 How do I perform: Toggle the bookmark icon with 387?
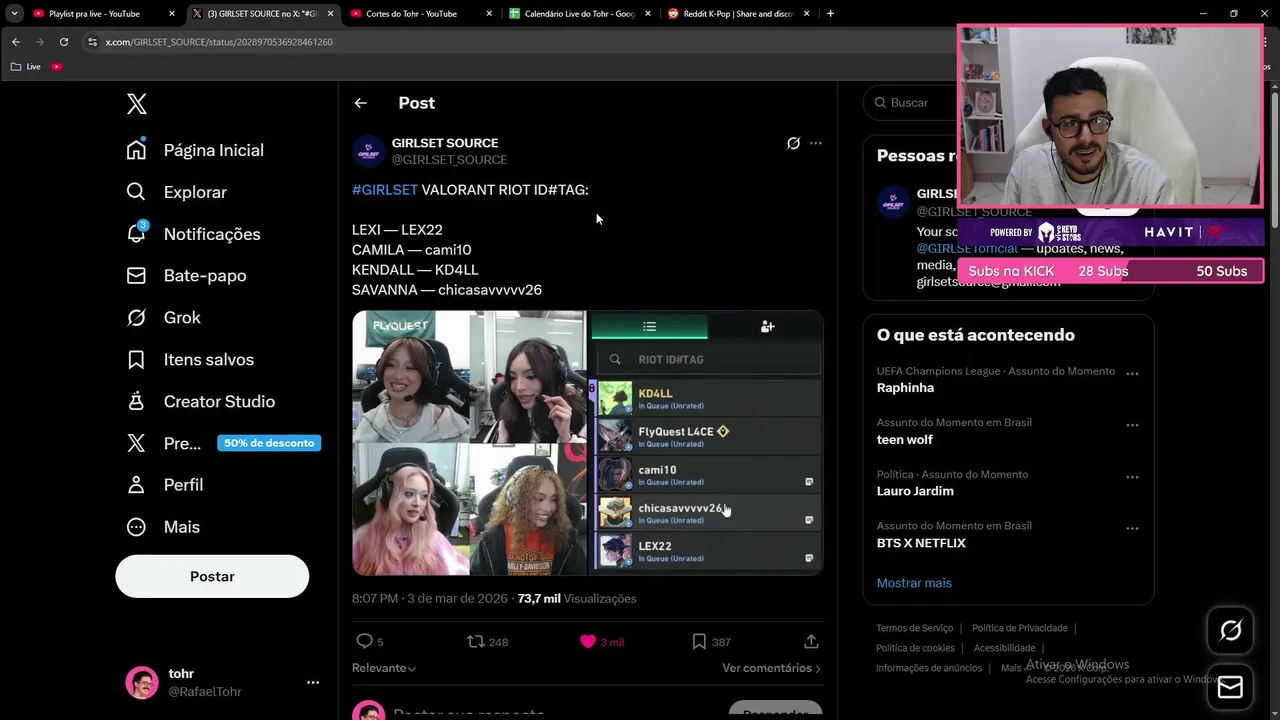pos(699,641)
